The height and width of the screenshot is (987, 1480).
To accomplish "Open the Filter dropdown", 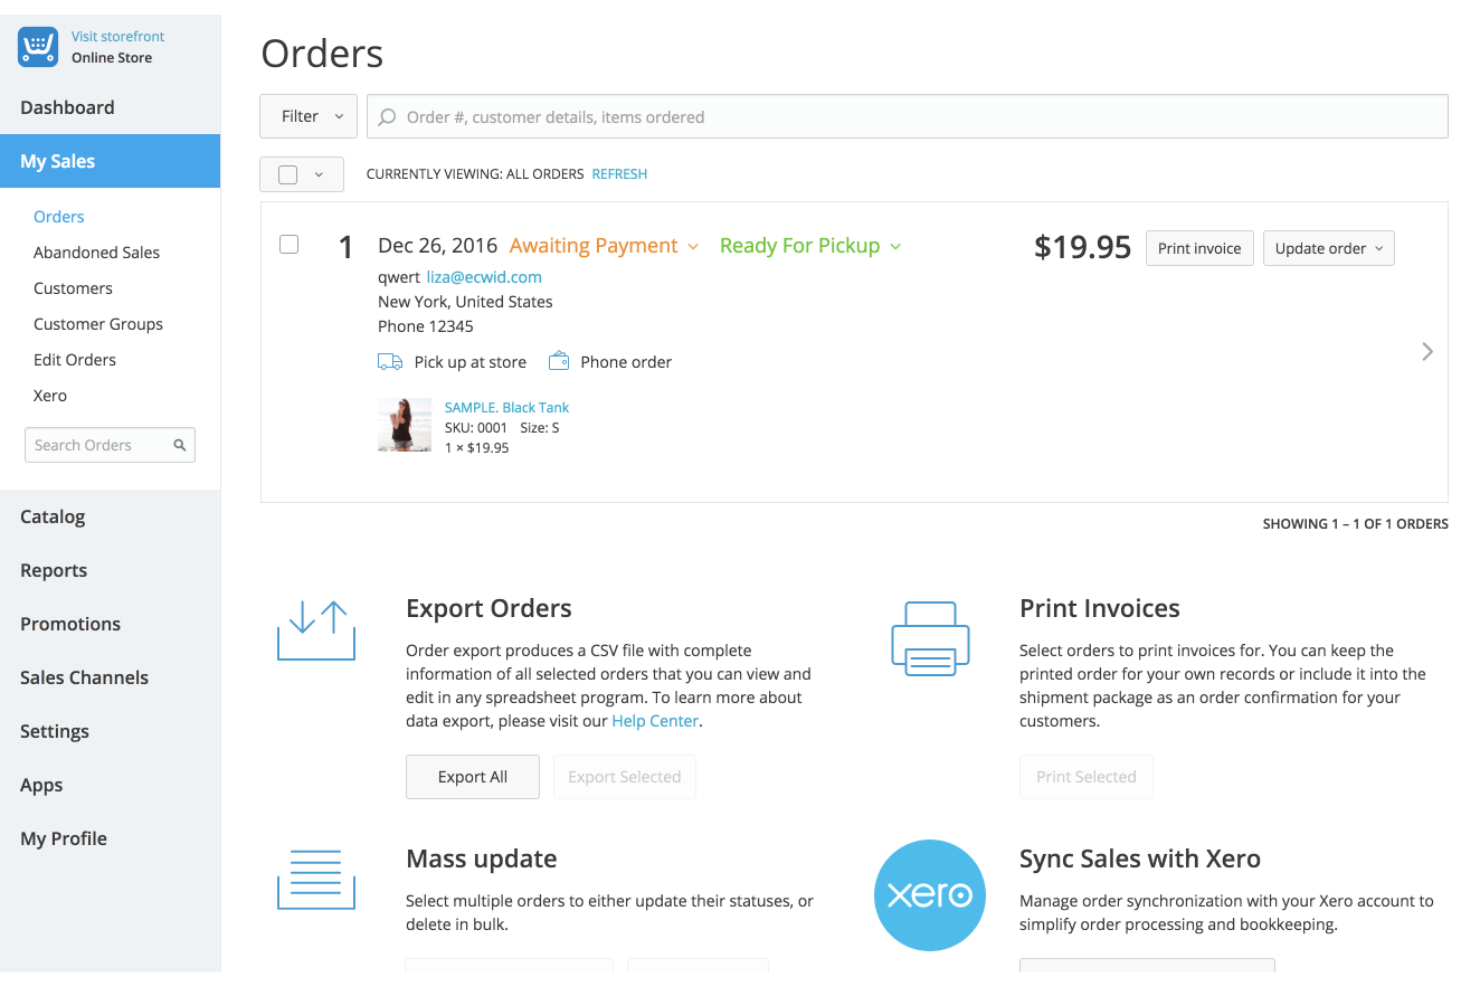I will [308, 116].
